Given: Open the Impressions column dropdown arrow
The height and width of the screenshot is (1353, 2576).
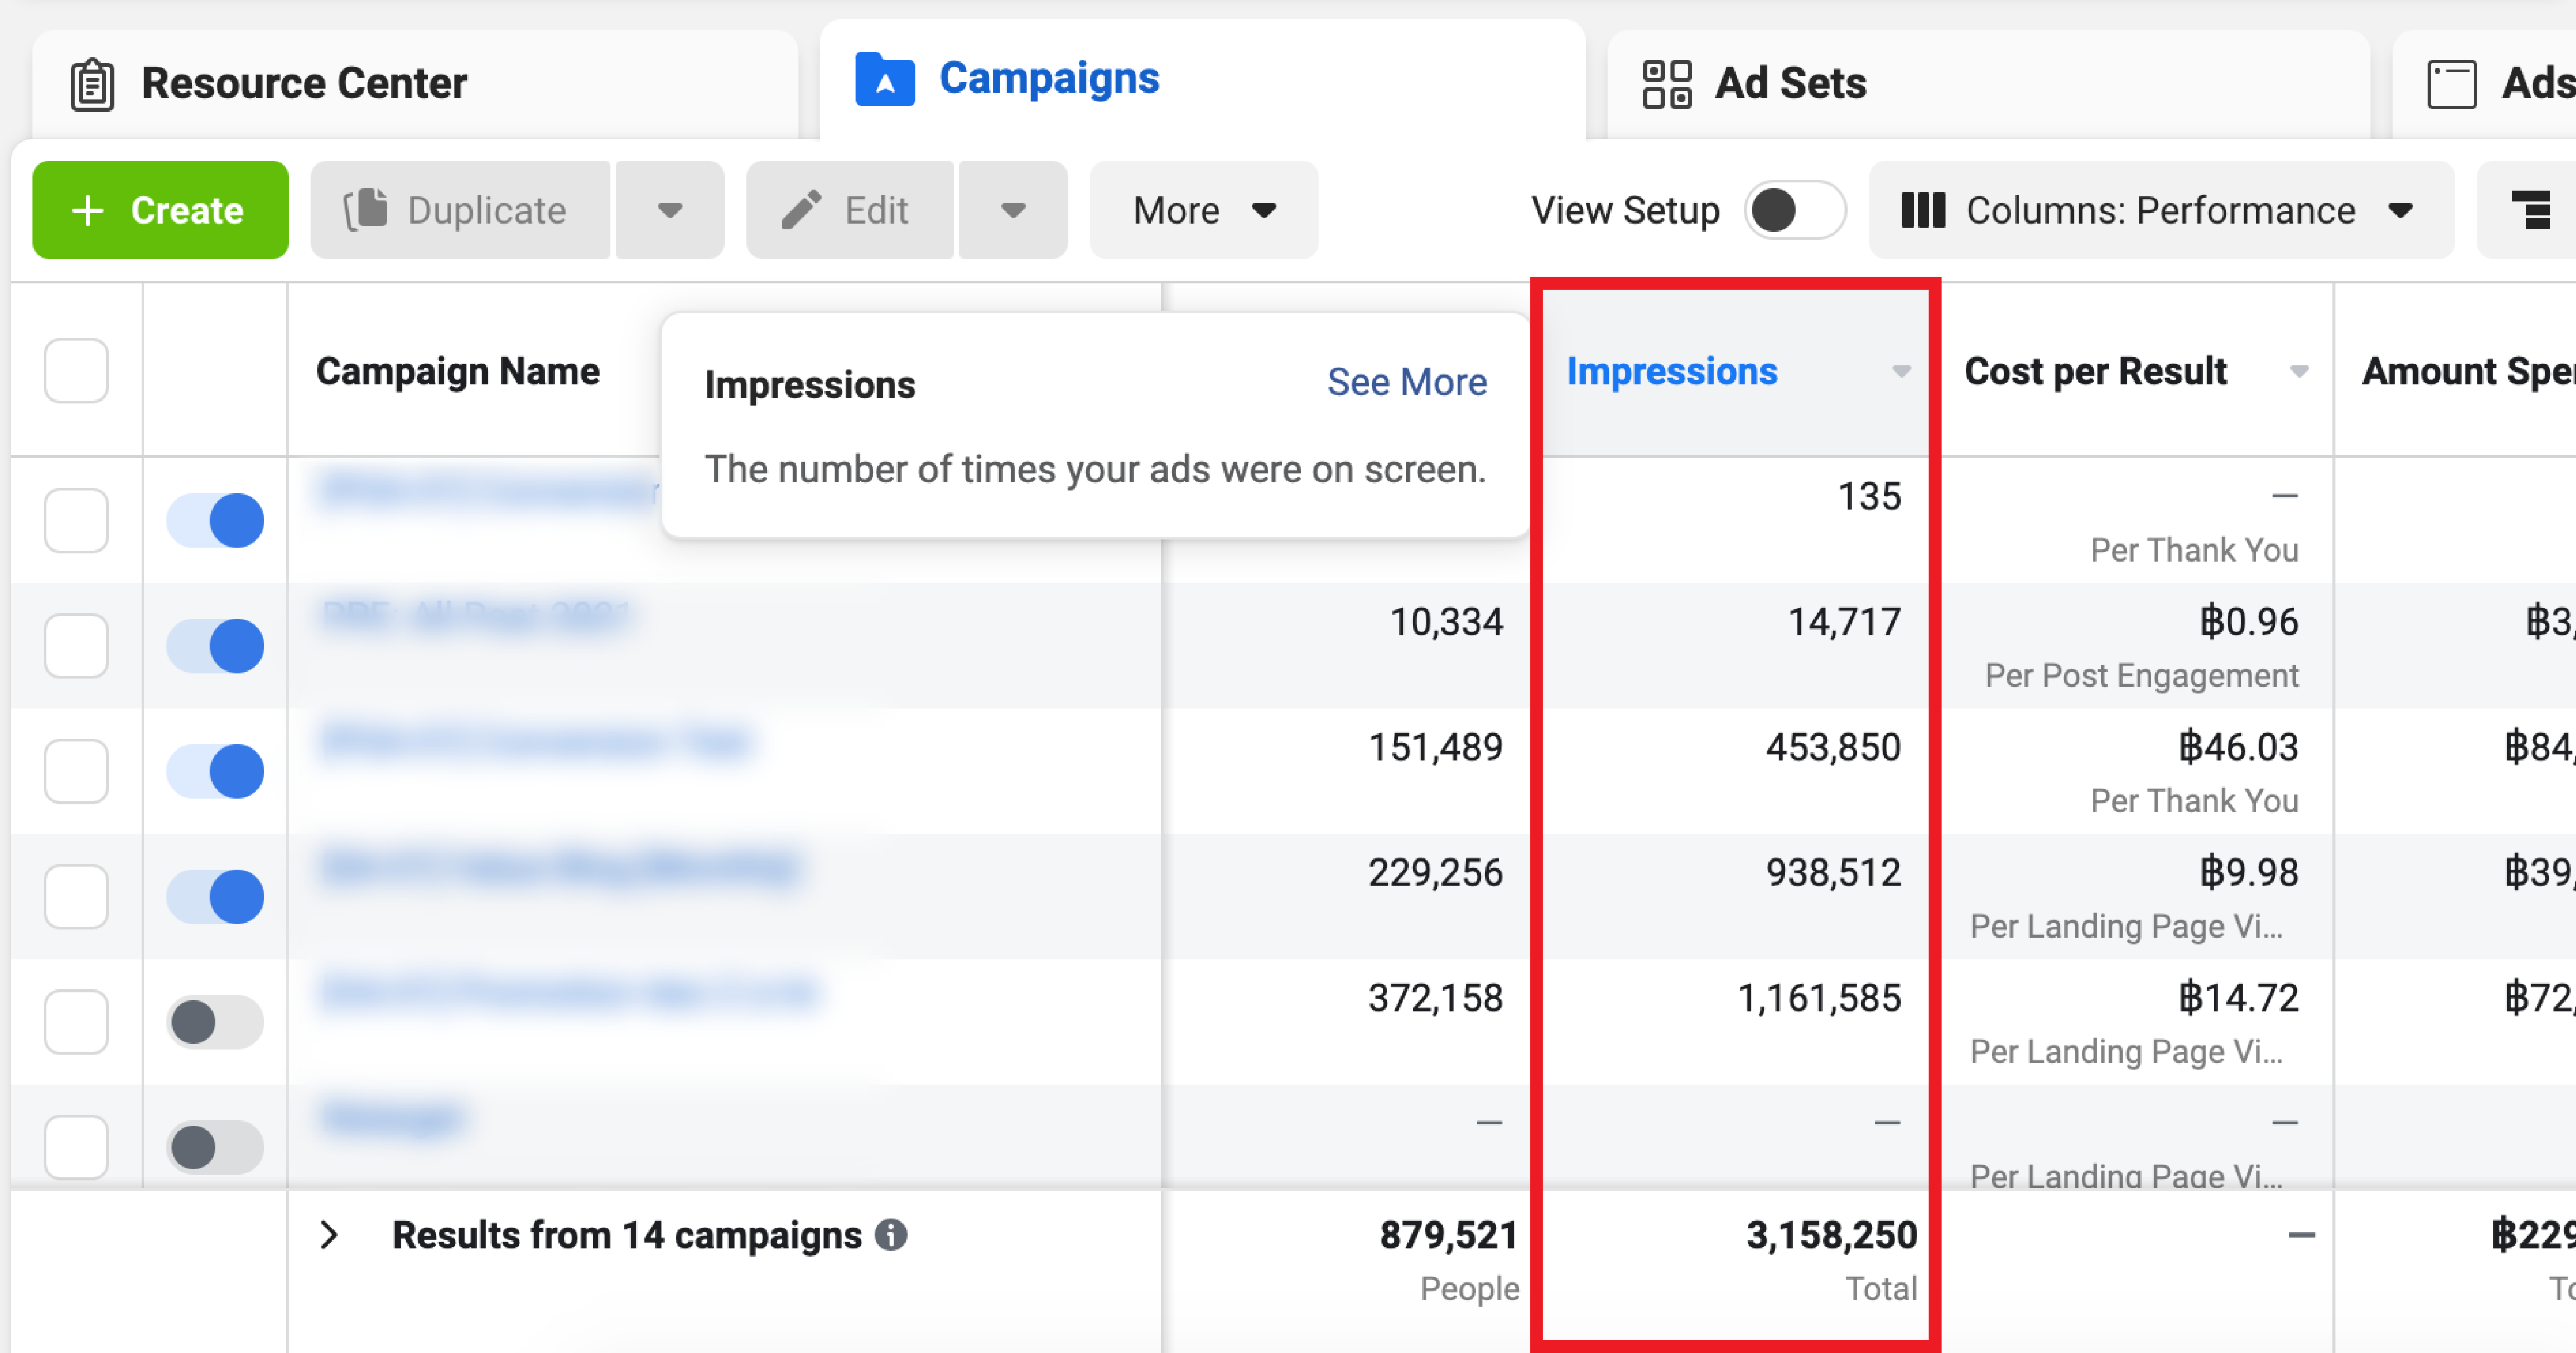Looking at the screenshot, I should 1901,372.
